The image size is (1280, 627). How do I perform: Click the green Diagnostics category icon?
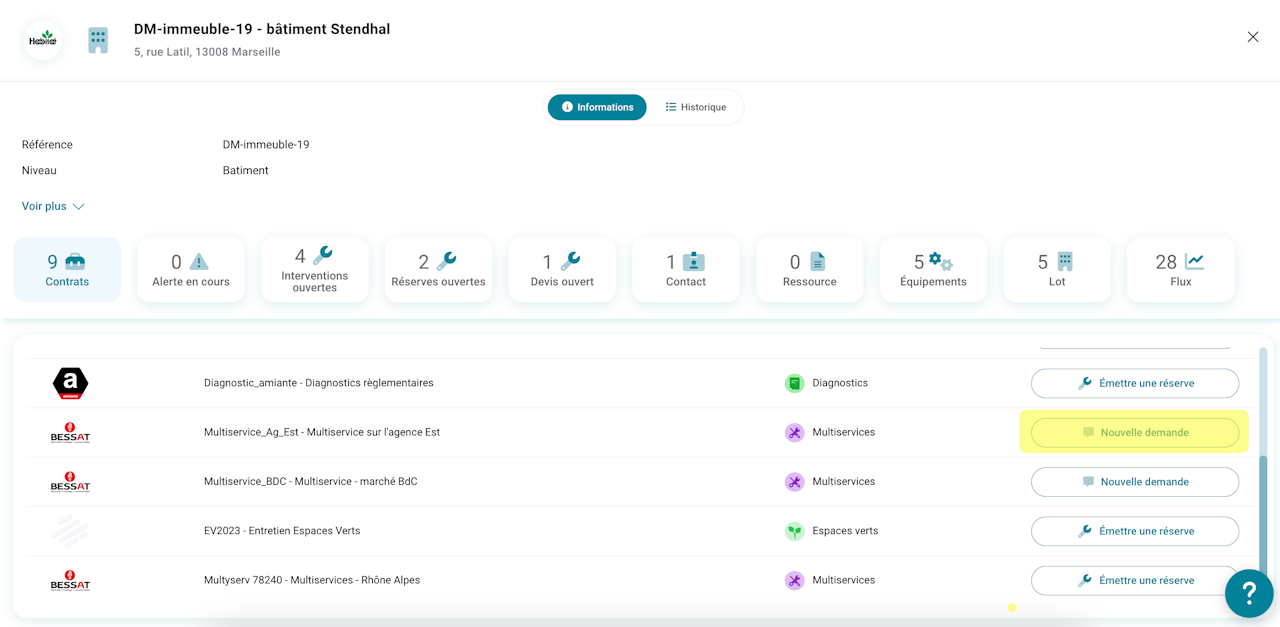click(x=794, y=383)
